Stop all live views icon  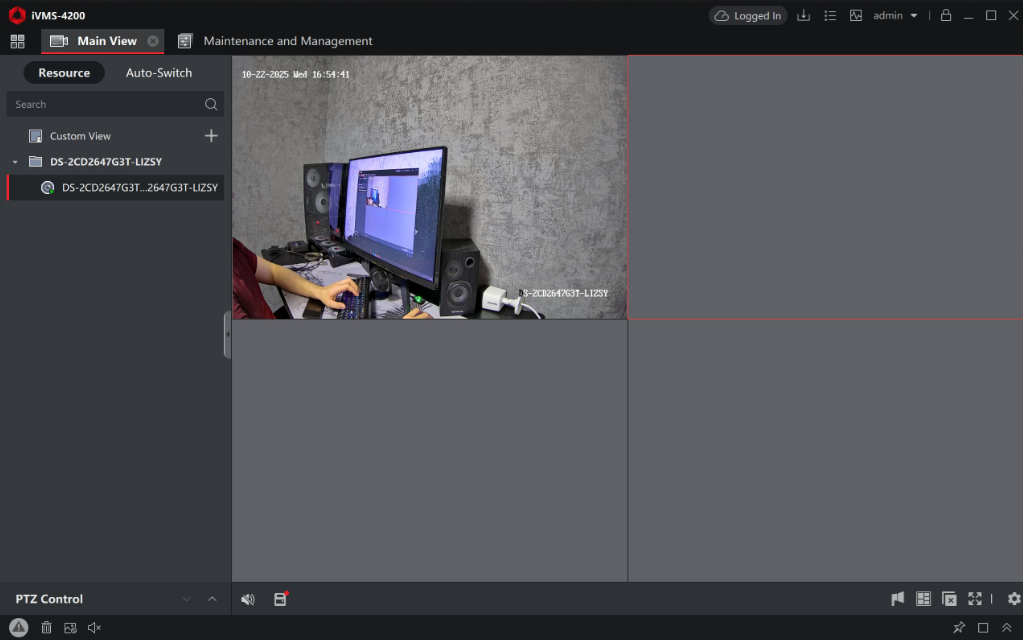pyautogui.click(x=949, y=599)
